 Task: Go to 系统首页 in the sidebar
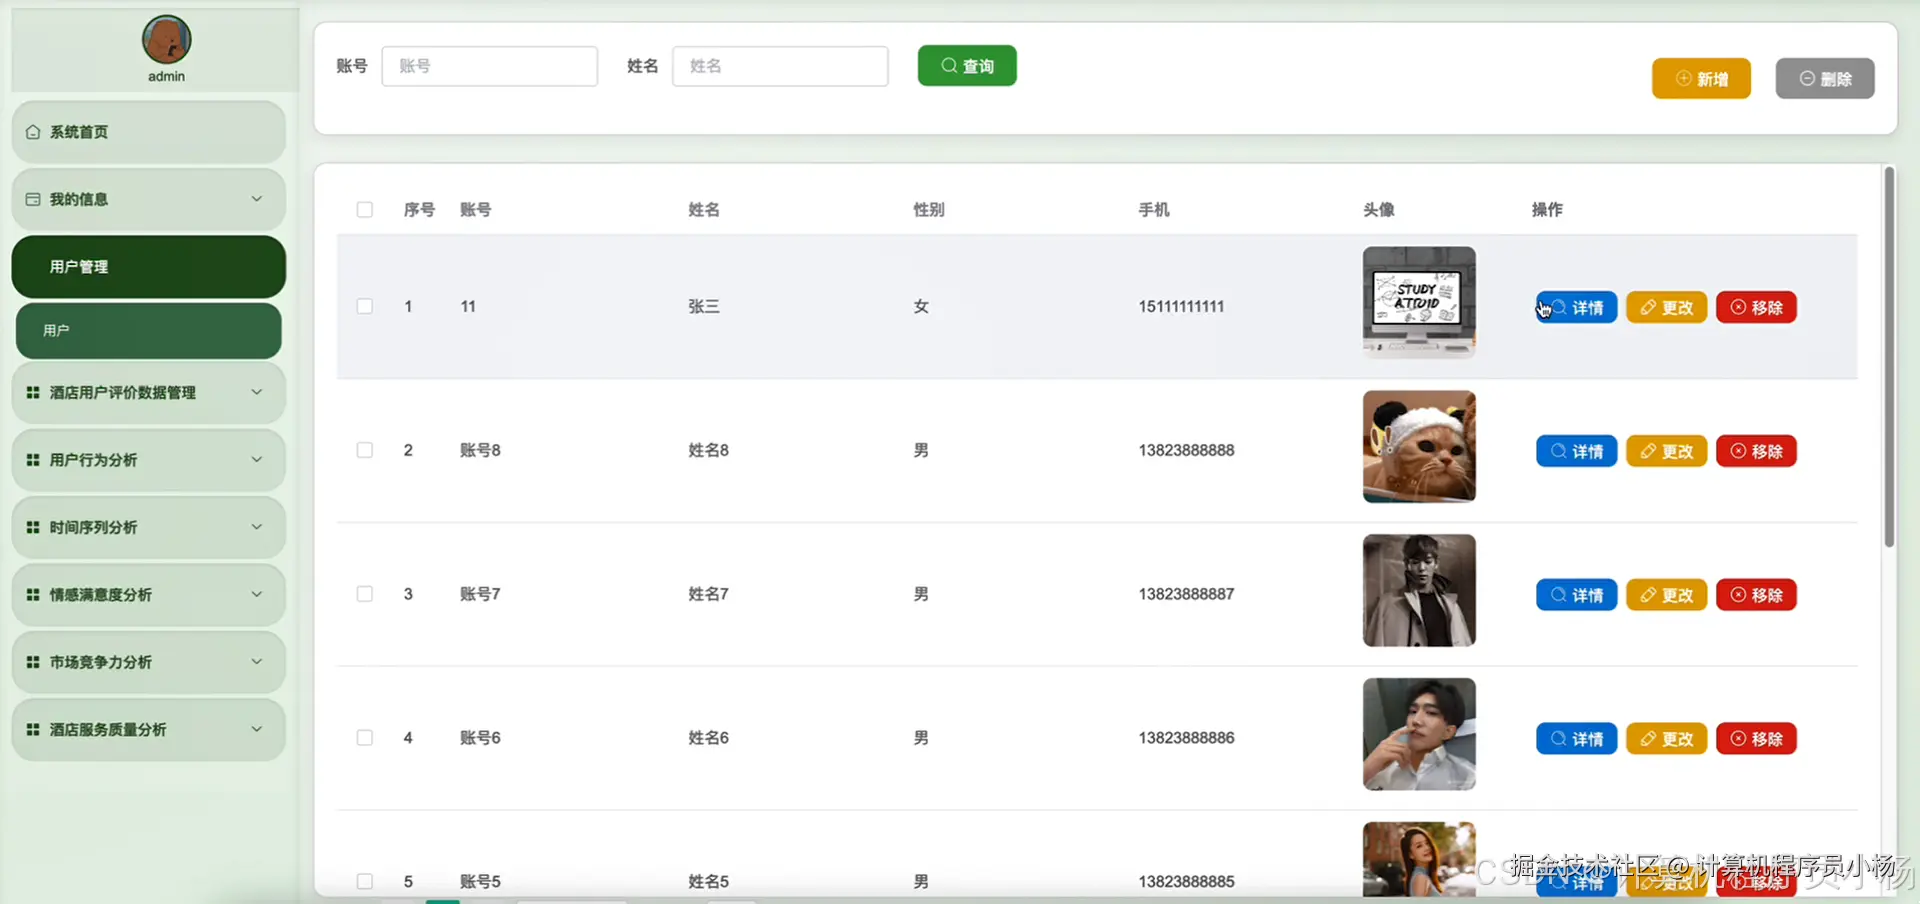148,132
